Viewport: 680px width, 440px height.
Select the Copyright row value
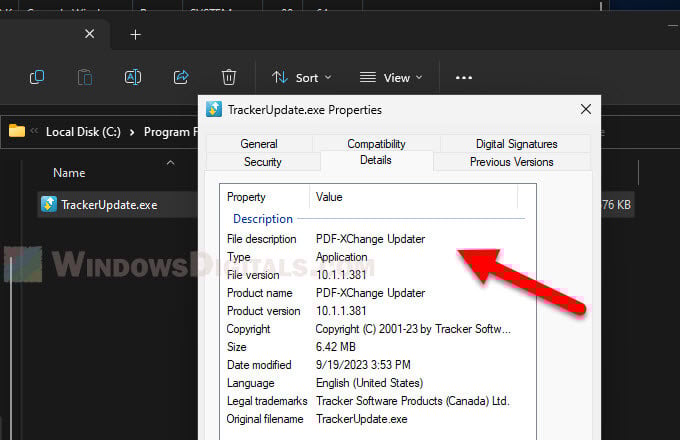[413, 329]
